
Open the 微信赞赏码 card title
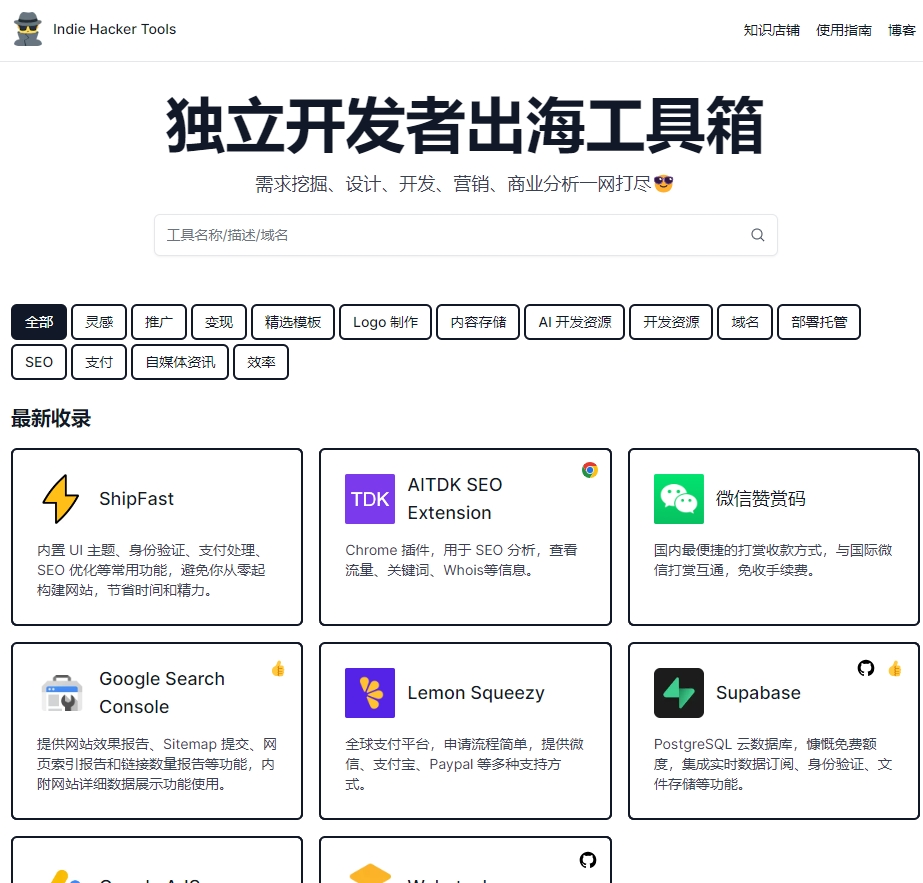(x=761, y=499)
